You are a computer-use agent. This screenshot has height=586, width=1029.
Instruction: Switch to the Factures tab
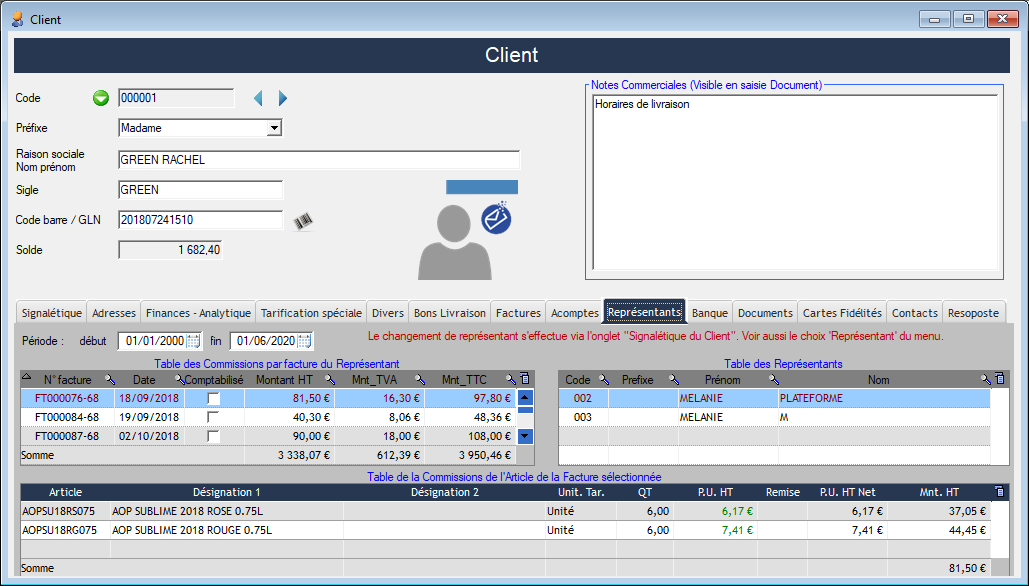[x=518, y=313]
